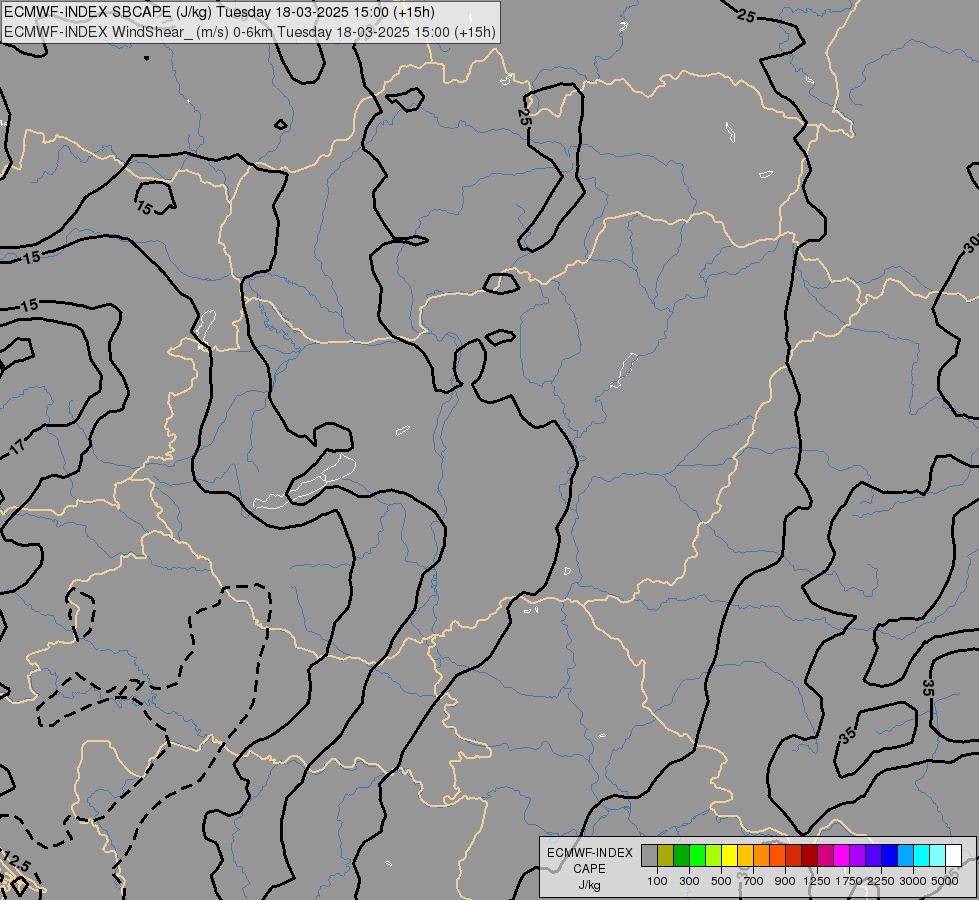Click the 900 value under the legend
This screenshot has width=979, height=900.
[x=785, y=881]
